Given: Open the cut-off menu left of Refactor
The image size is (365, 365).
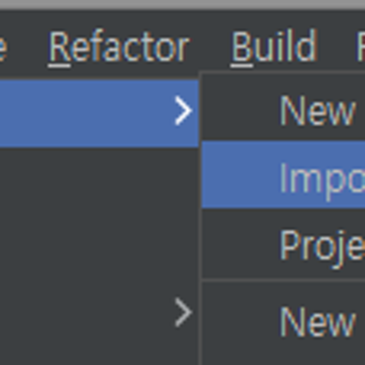Looking at the screenshot, I should (x=3, y=47).
